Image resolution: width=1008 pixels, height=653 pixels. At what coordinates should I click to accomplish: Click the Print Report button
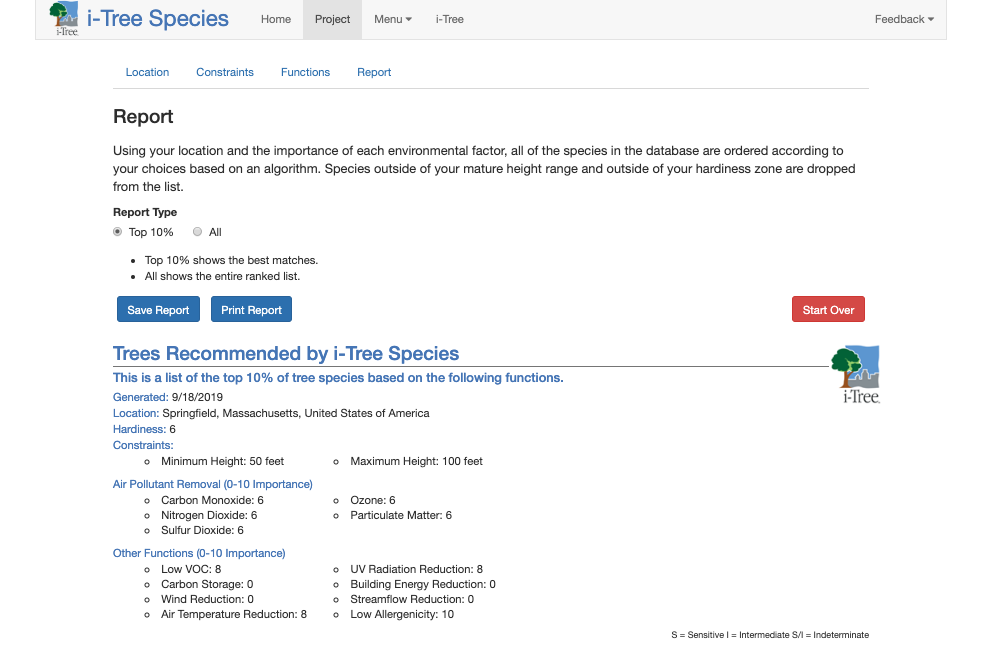tap(251, 310)
